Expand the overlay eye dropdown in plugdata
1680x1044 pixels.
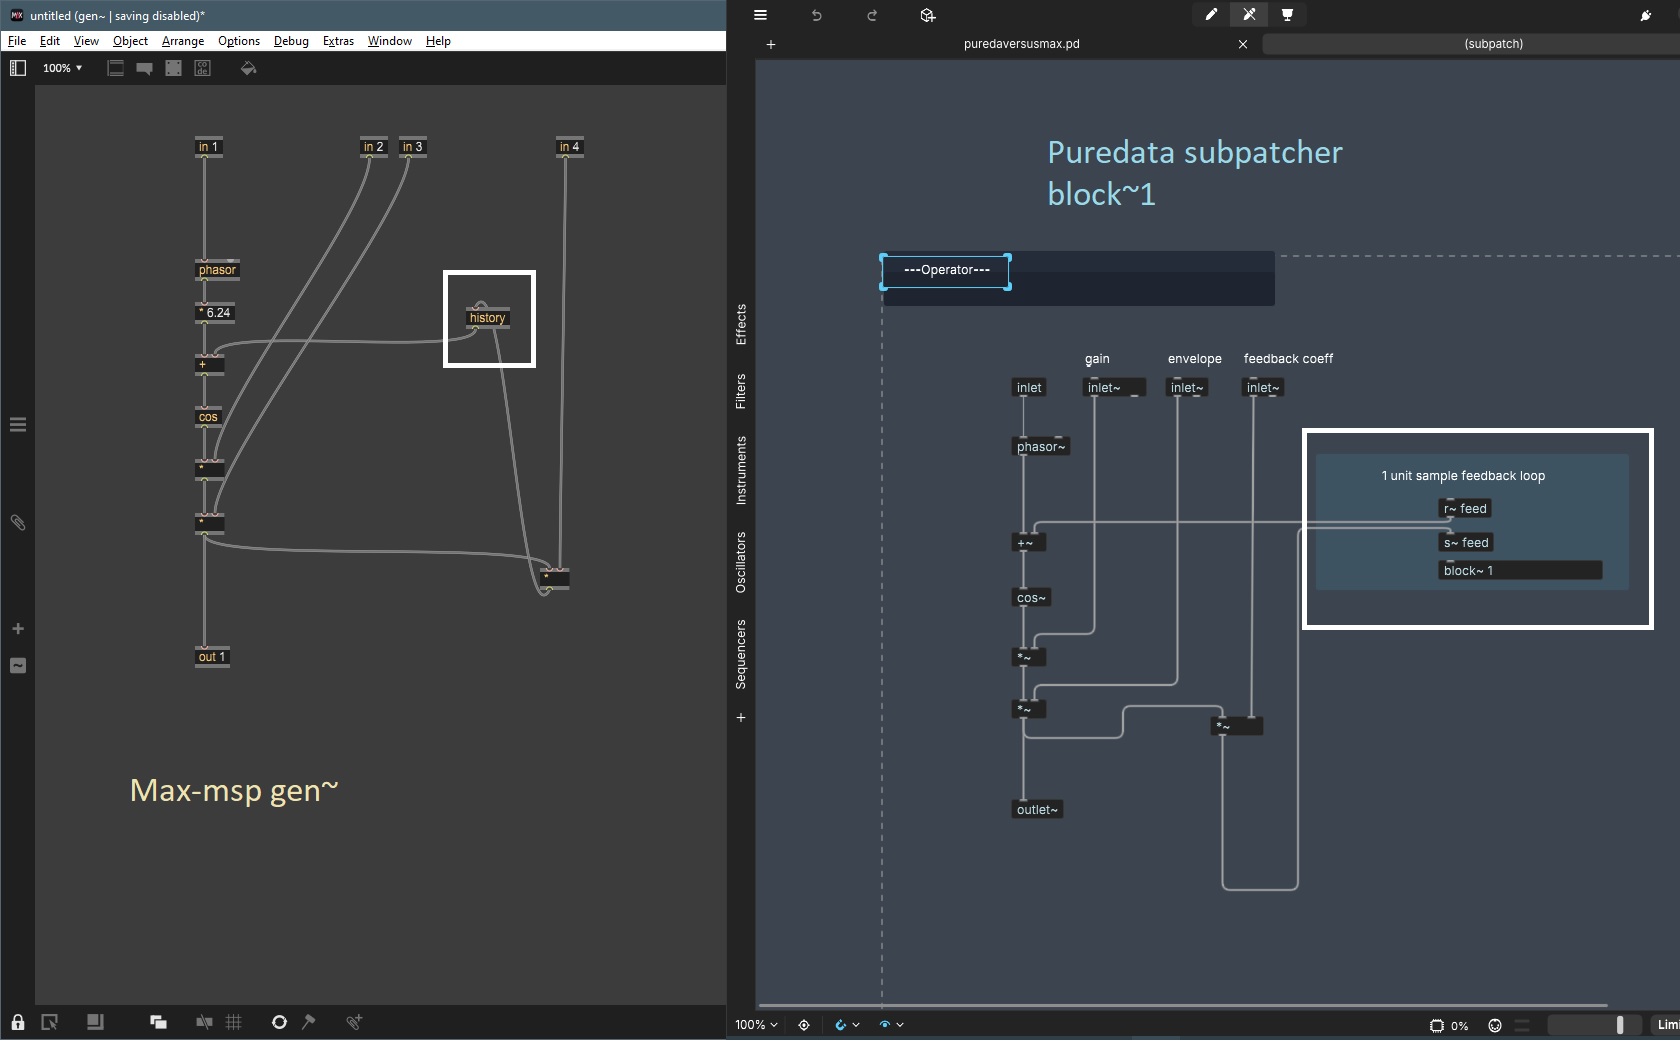point(899,1025)
